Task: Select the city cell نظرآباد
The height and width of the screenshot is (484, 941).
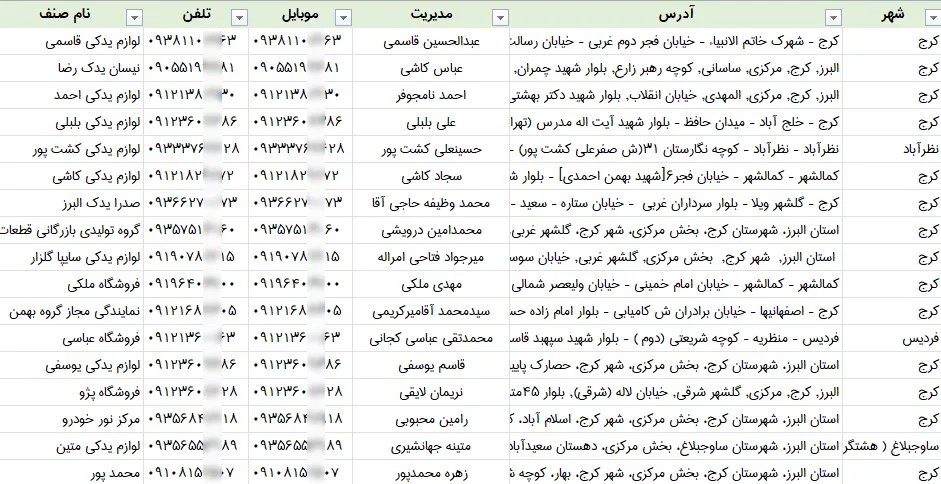Action: point(892,150)
